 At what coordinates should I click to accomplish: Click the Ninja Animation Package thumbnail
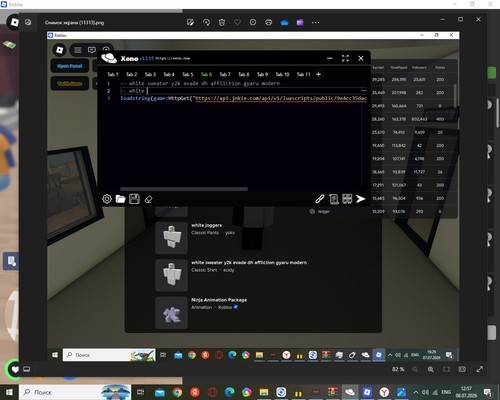click(x=171, y=313)
